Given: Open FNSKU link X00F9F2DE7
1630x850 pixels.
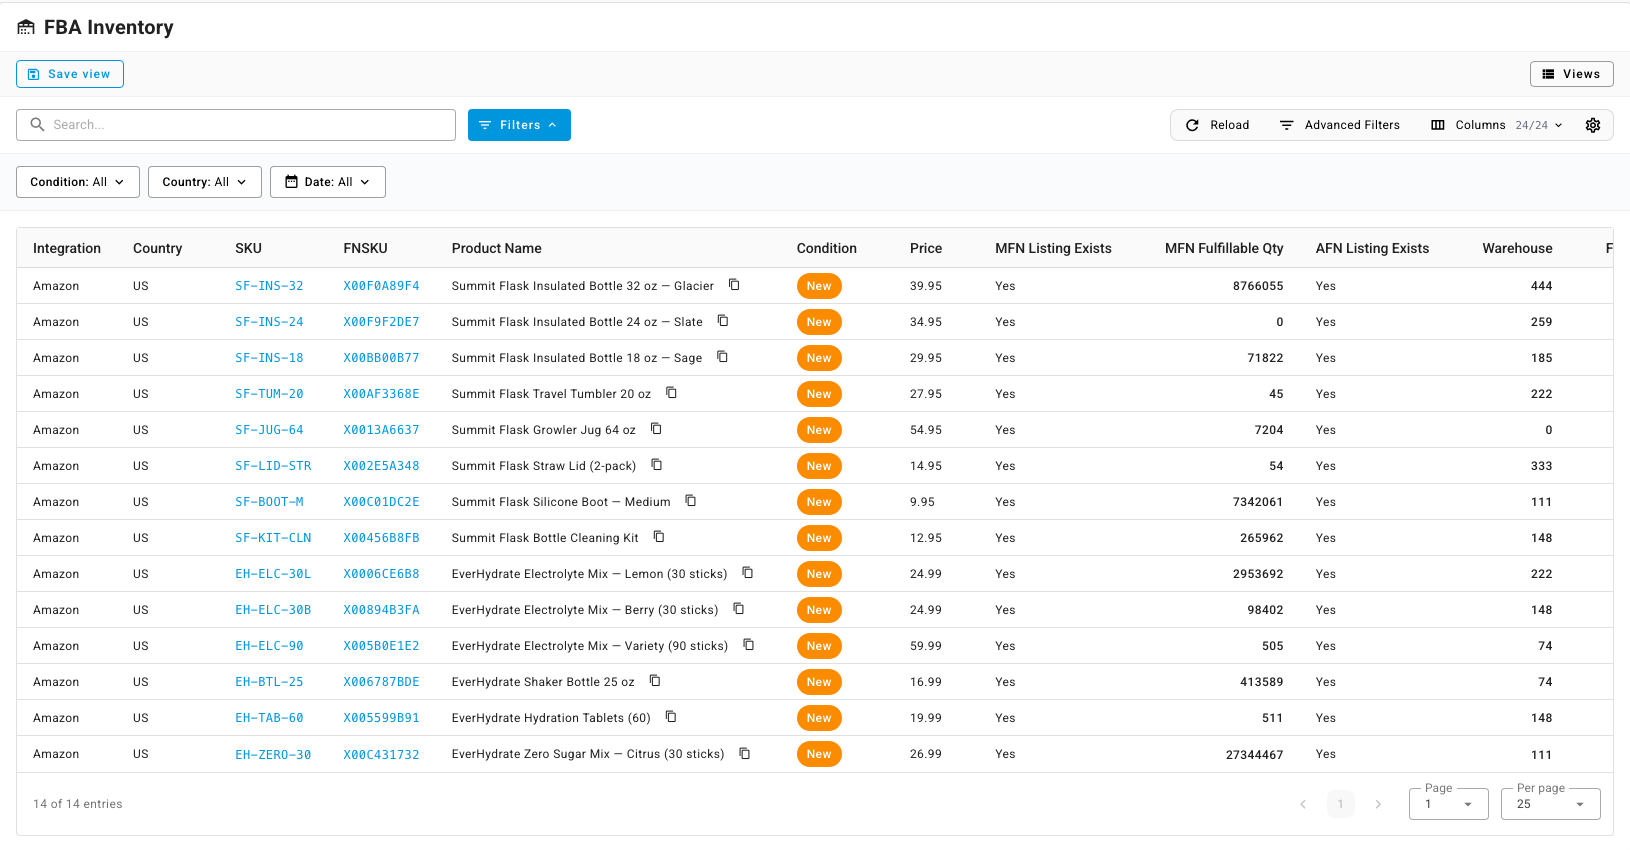Looking at the screenshot, I should click(381, 322).
